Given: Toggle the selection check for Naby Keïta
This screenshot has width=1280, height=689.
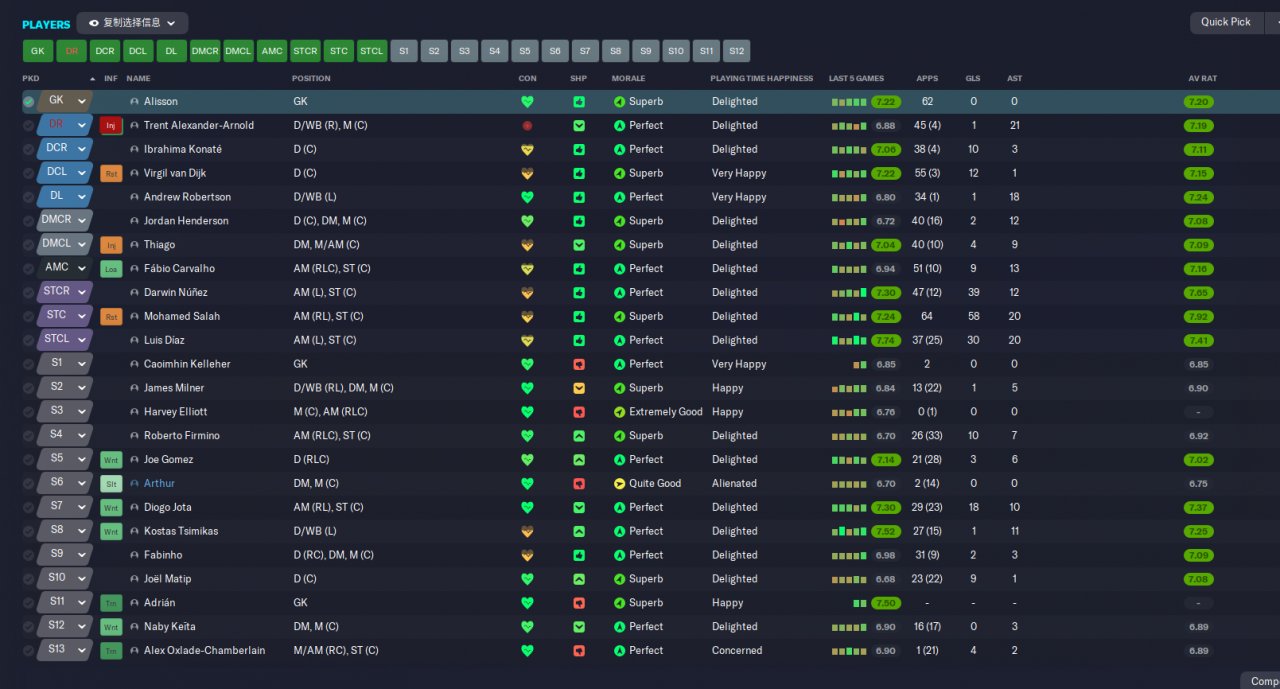Looking at the screenshot, I should coord(28,627).
